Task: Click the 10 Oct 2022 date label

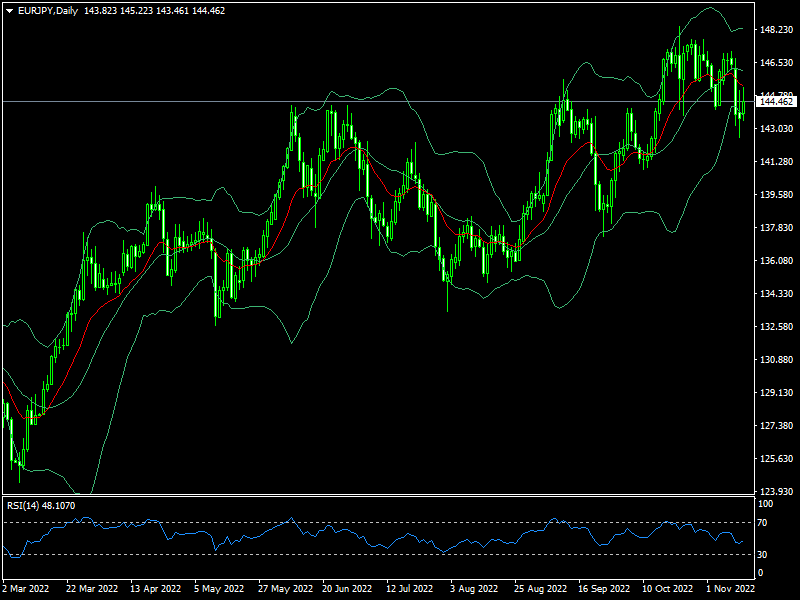Action: [x=667, y=588]
